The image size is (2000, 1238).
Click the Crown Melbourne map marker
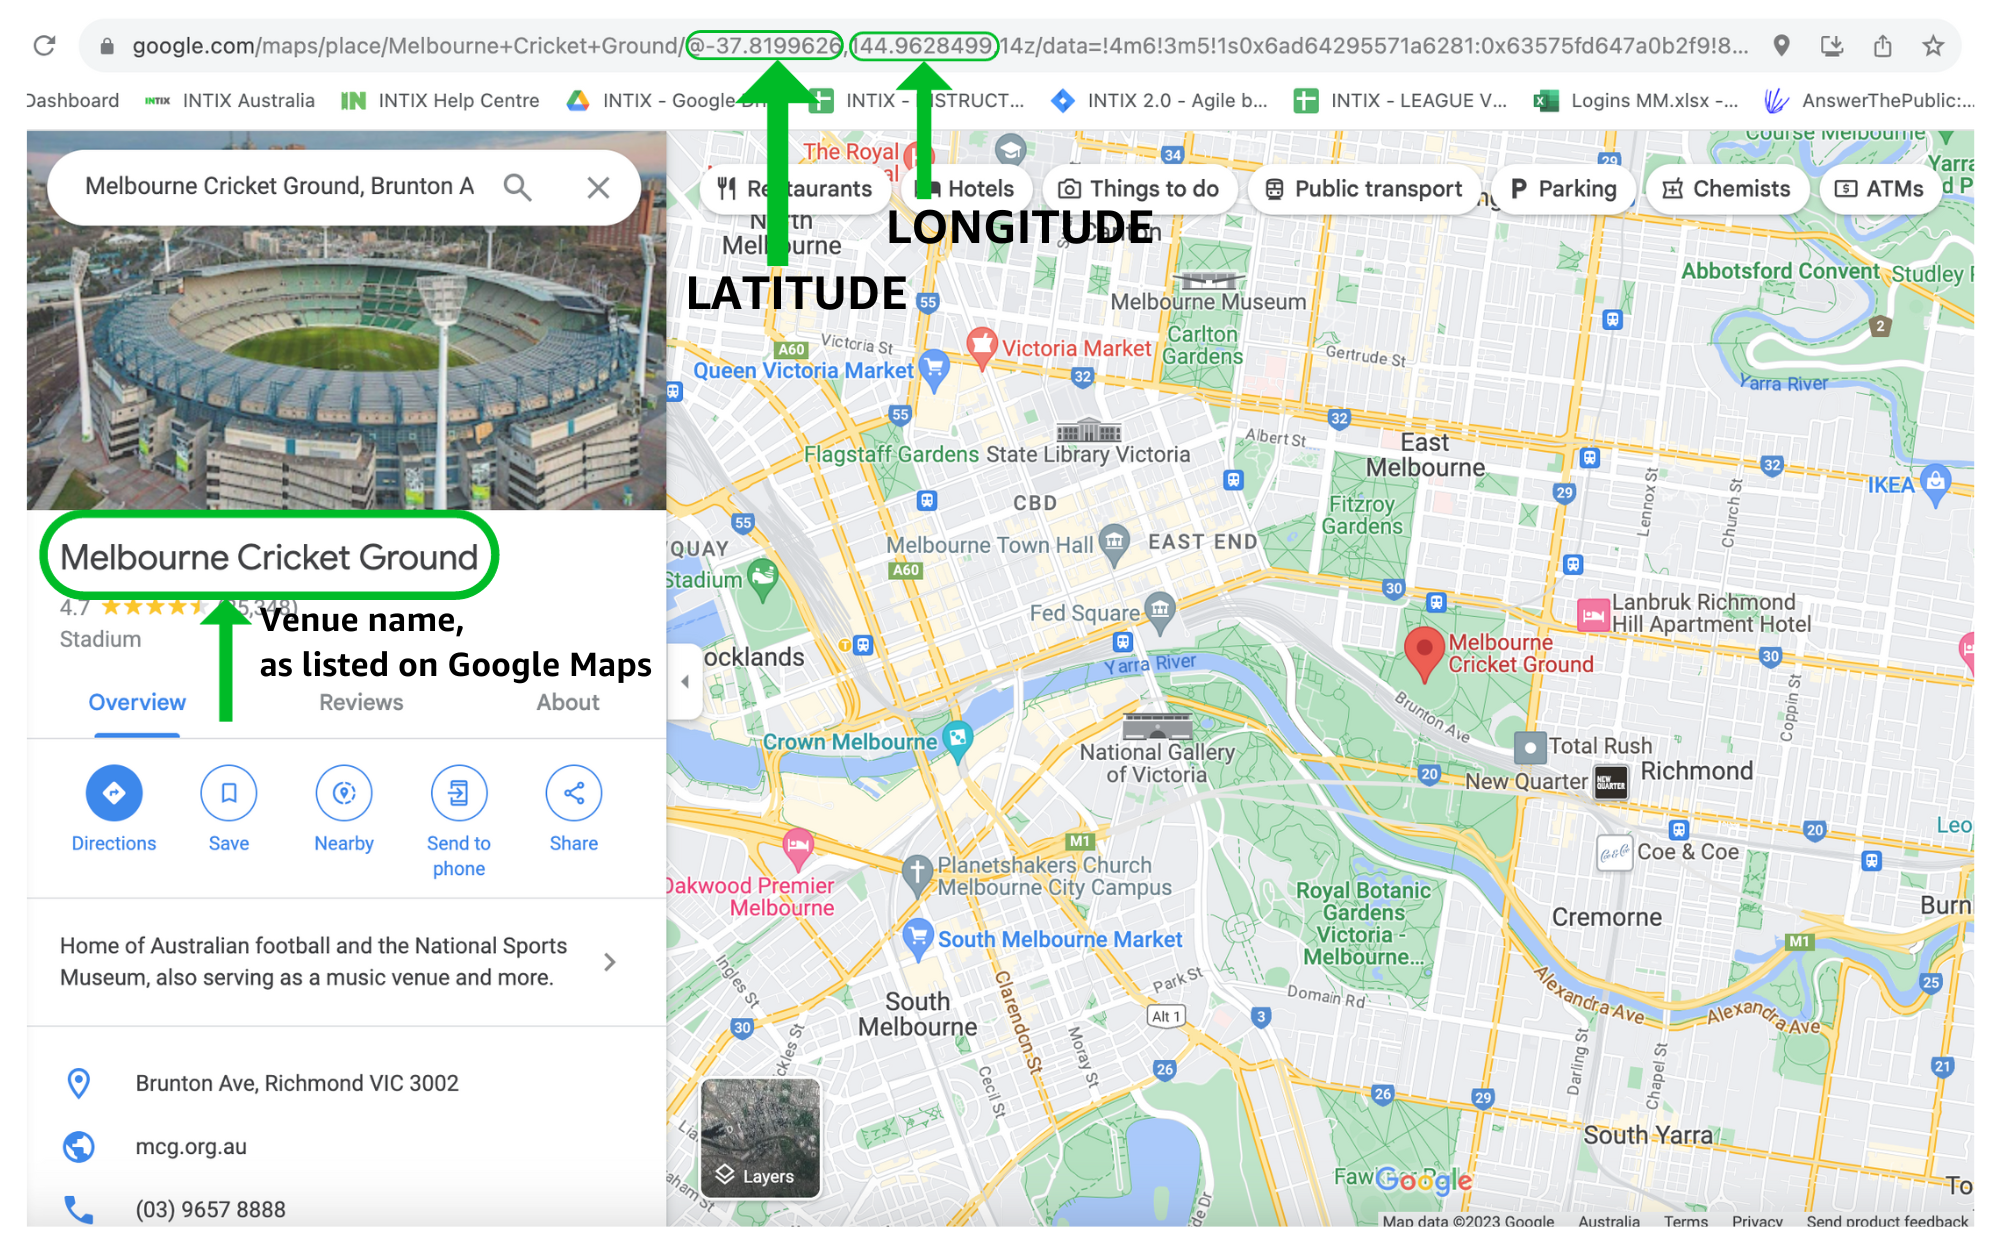click(958, 741)
